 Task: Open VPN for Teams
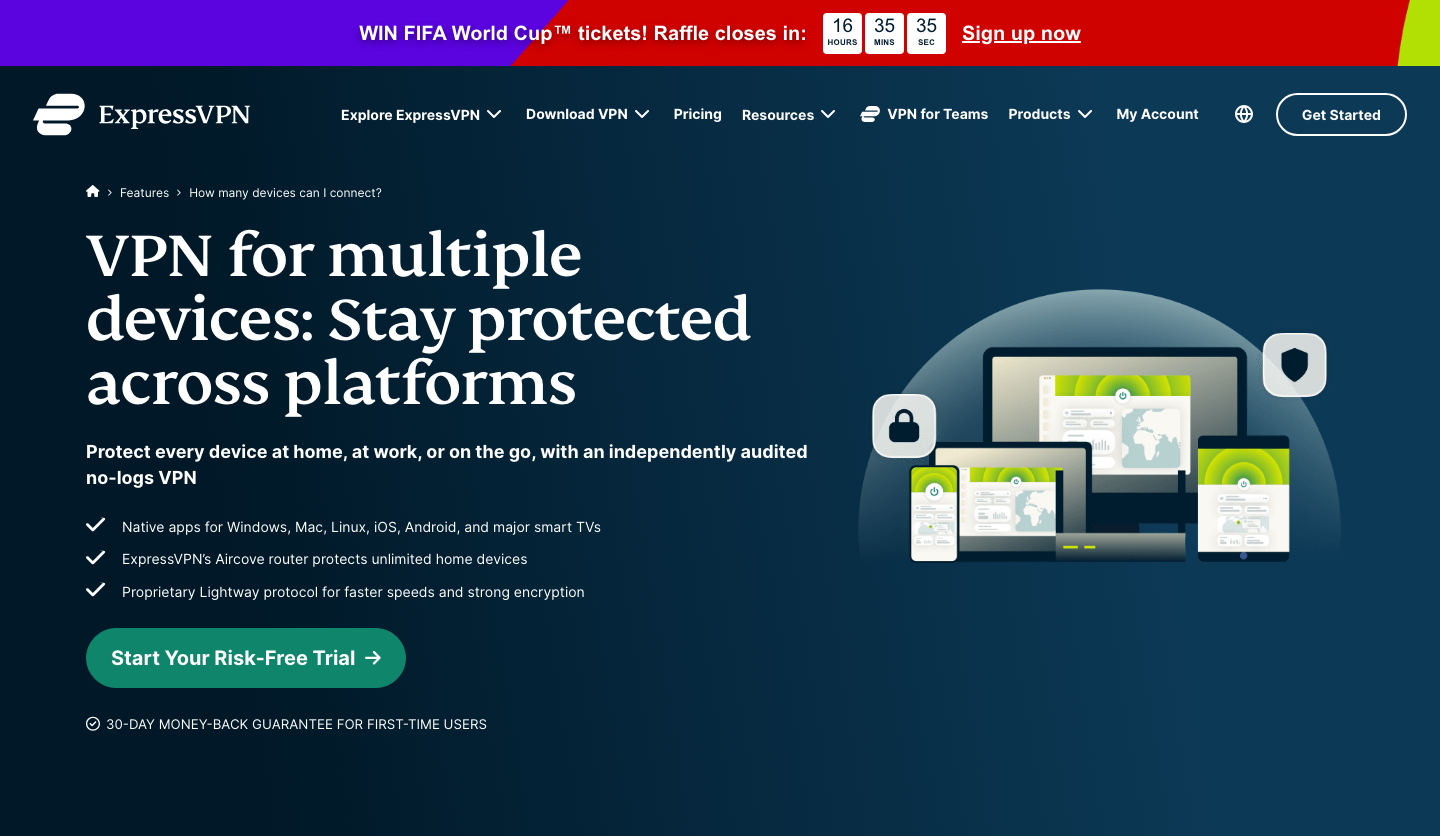click(x=924, y=114)
